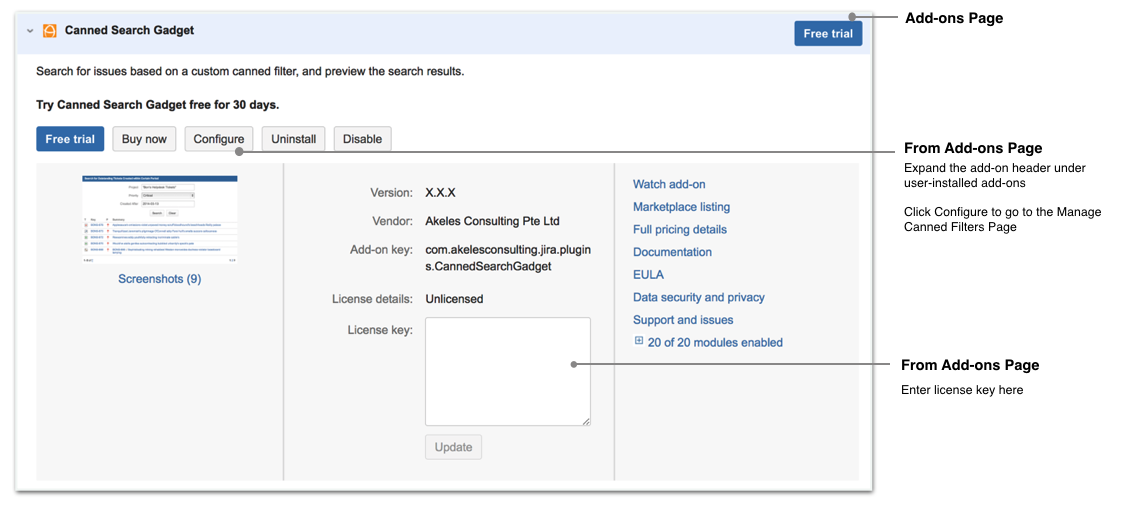
Task: Open the Marketplace listing link
Action: (681, 207)
